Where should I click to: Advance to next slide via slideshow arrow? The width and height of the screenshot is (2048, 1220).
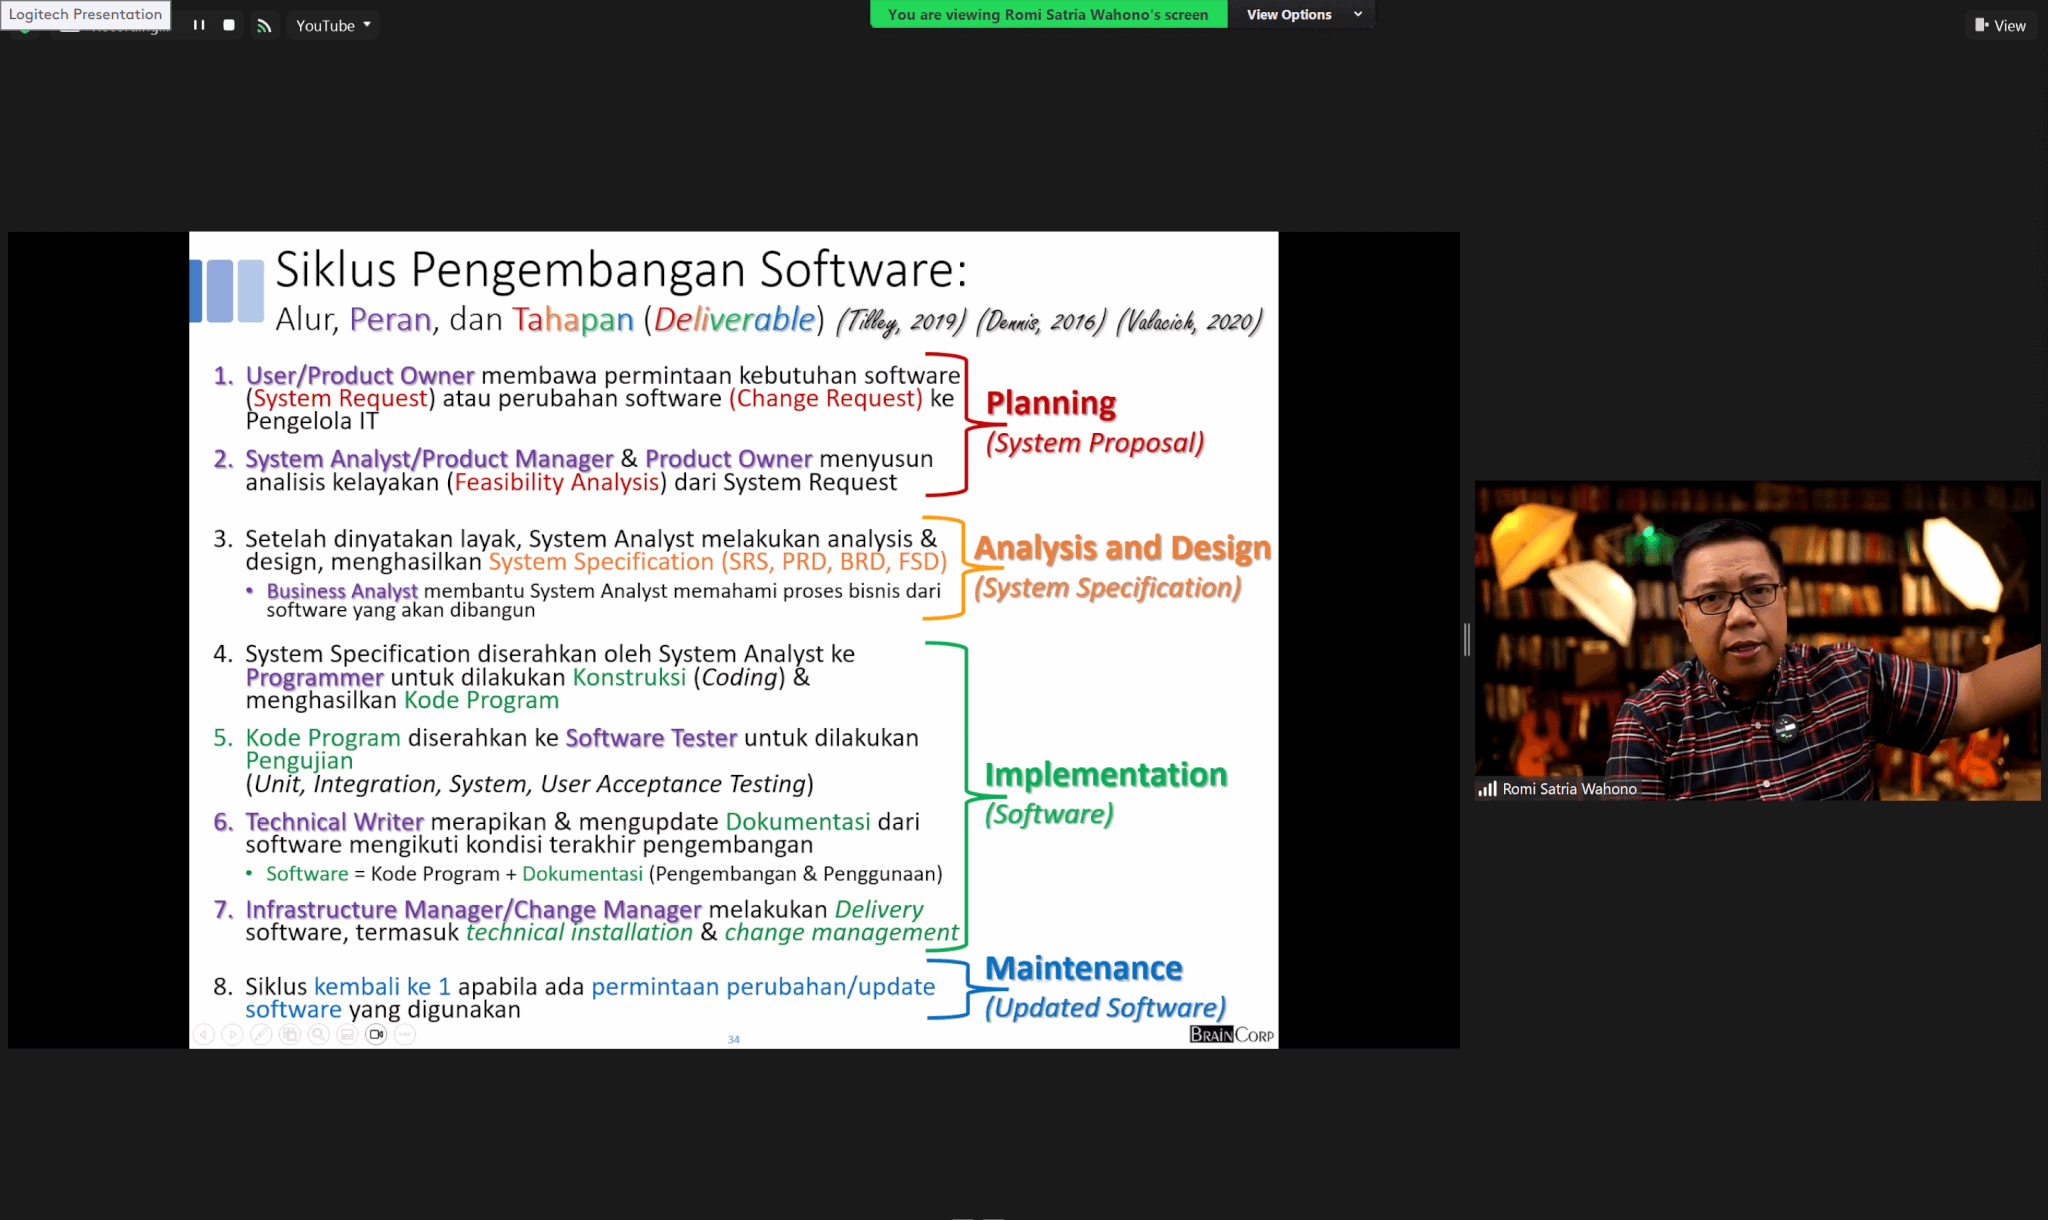[232, 1034]
